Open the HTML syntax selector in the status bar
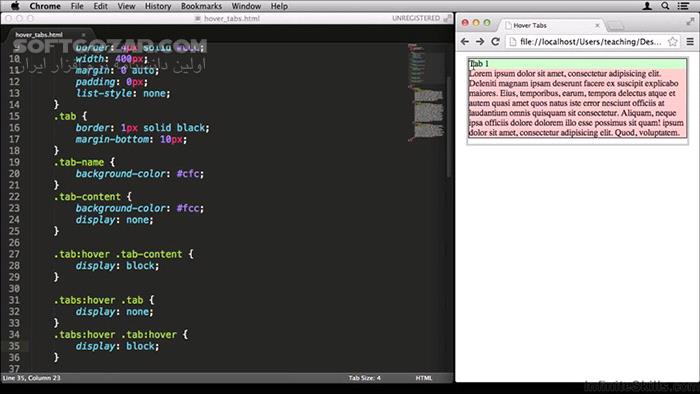 [x=424, y=378]
